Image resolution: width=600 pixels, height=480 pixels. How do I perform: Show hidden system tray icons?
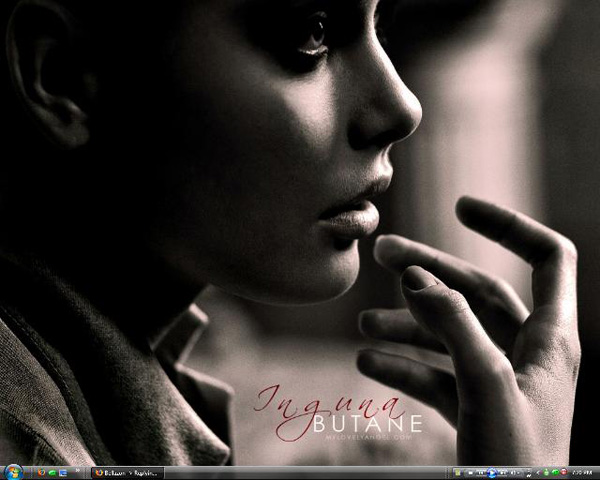[x=537, y=472]
